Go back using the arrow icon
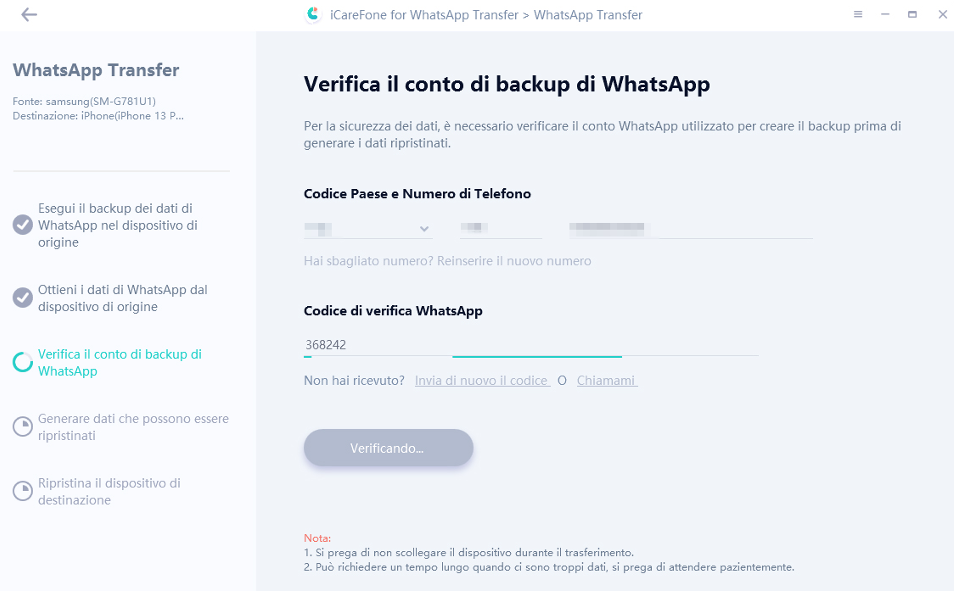 (29, 15)
